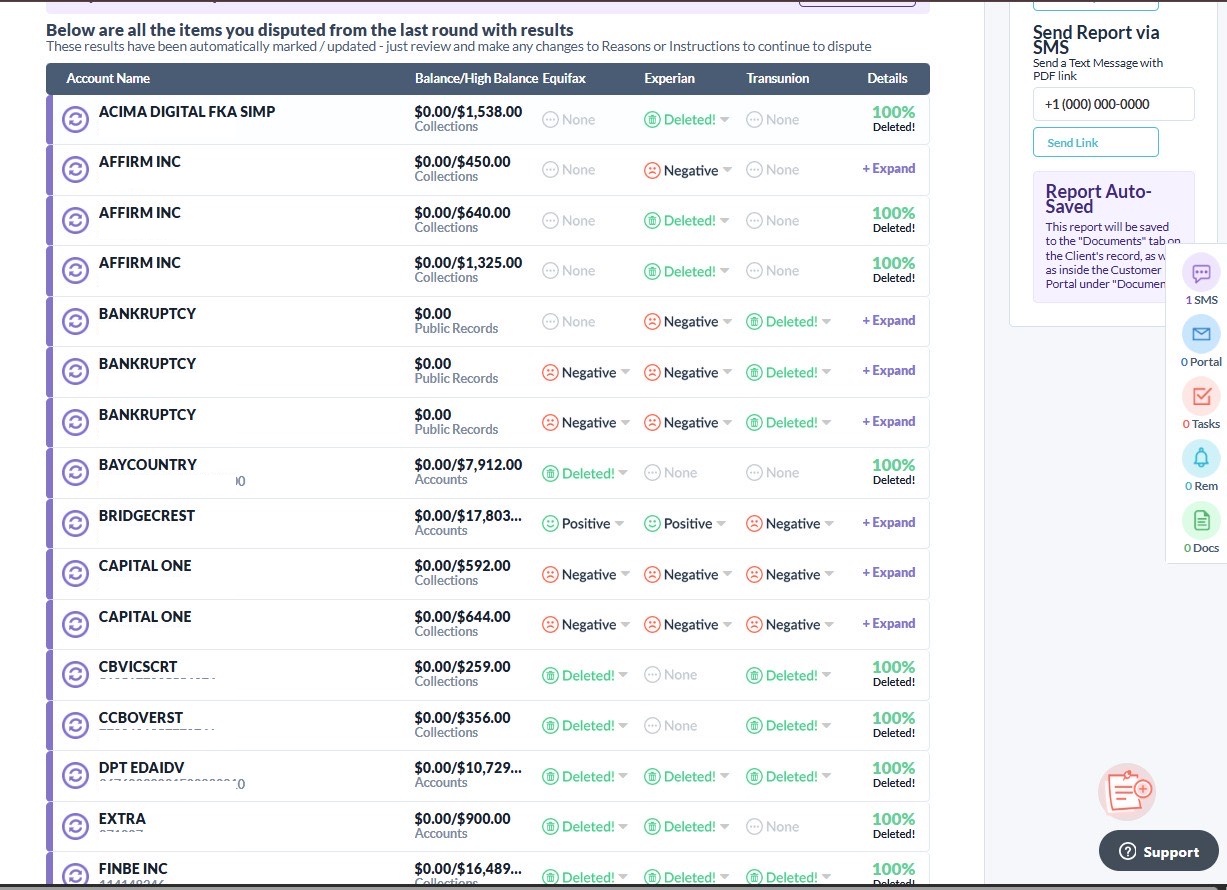Open the pink report clipboard icon near bottom
The height and width of the screenshot is (890, 1227).
tap(1127, 791)
